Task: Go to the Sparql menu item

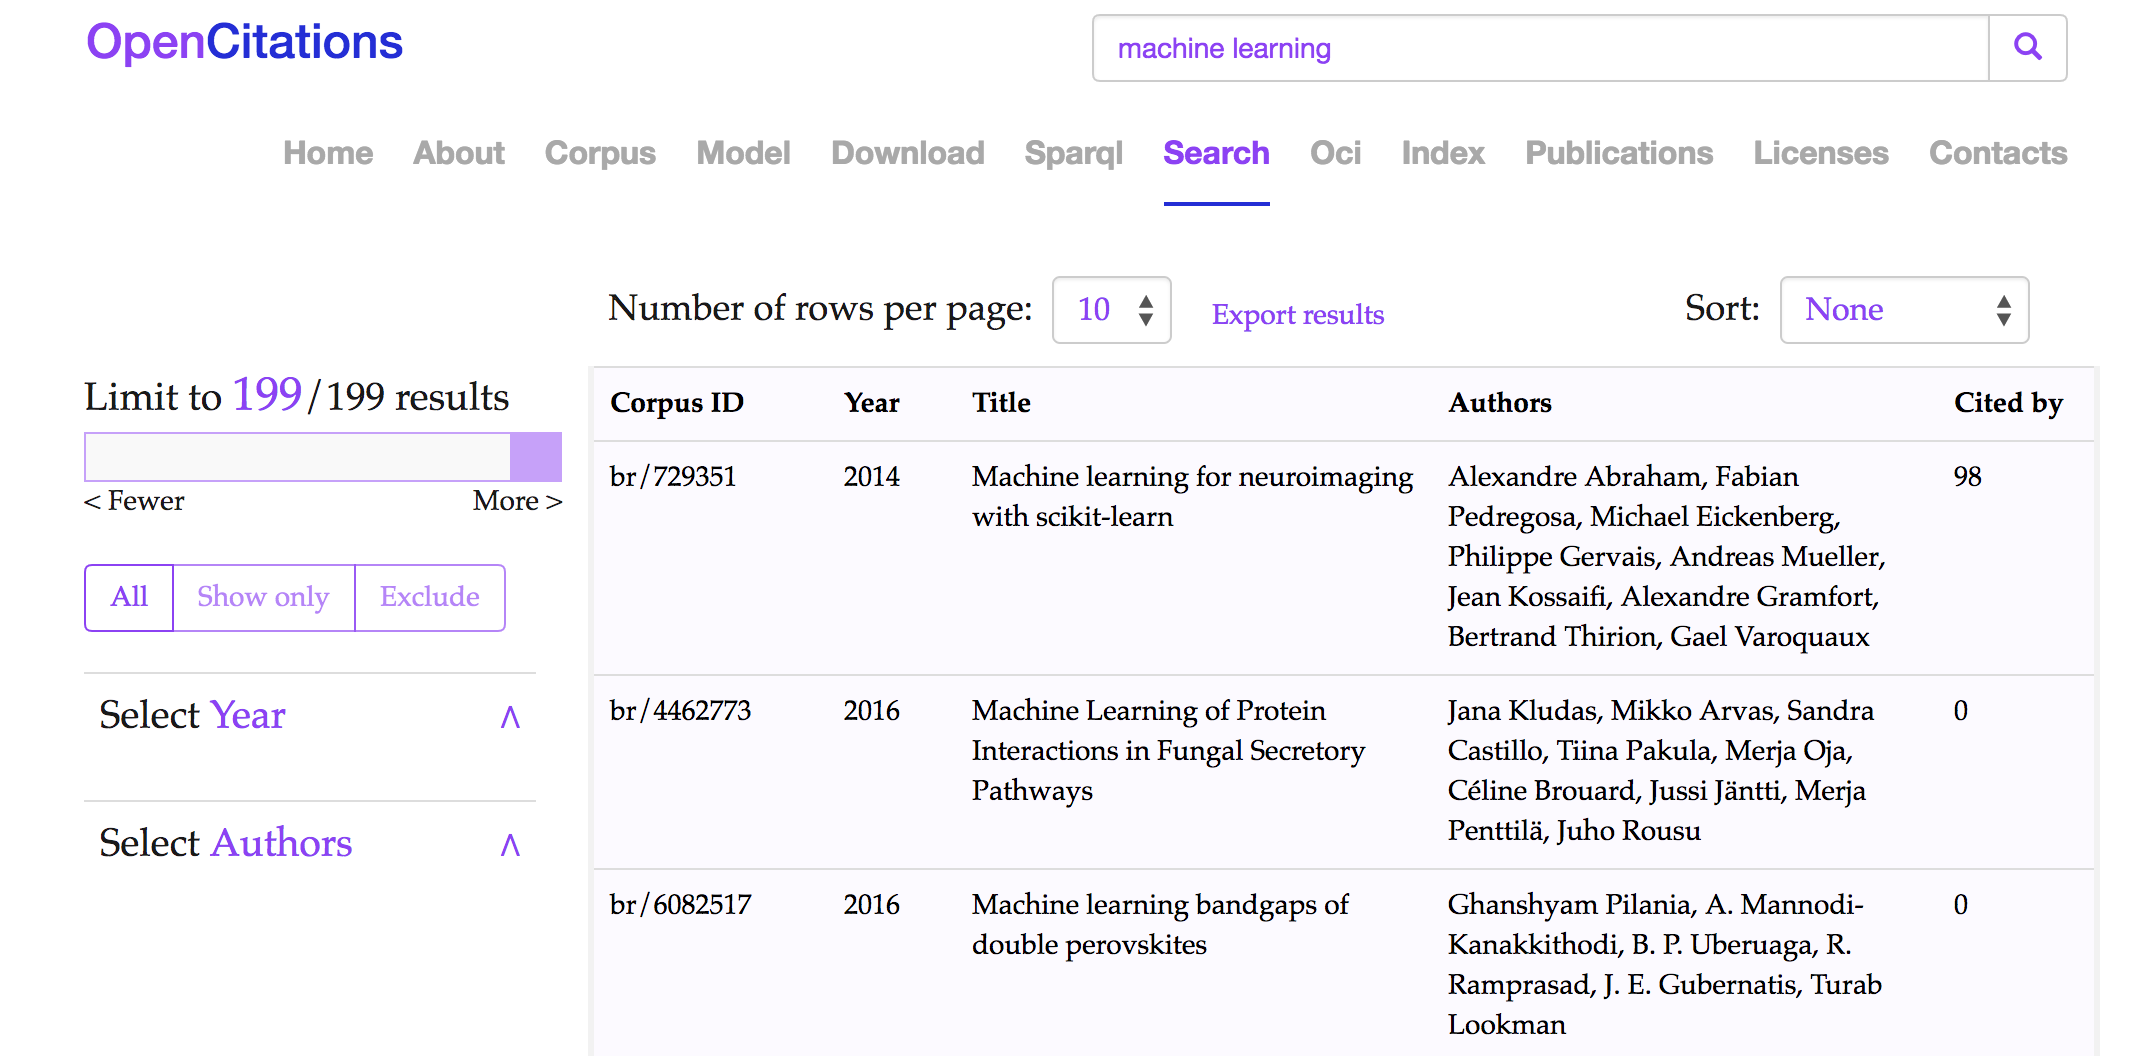Action: [x=1073, y=153]
